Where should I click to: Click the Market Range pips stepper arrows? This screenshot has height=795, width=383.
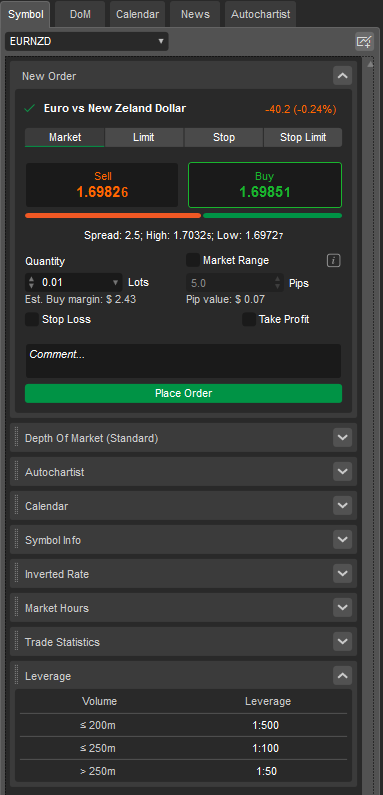277,282
